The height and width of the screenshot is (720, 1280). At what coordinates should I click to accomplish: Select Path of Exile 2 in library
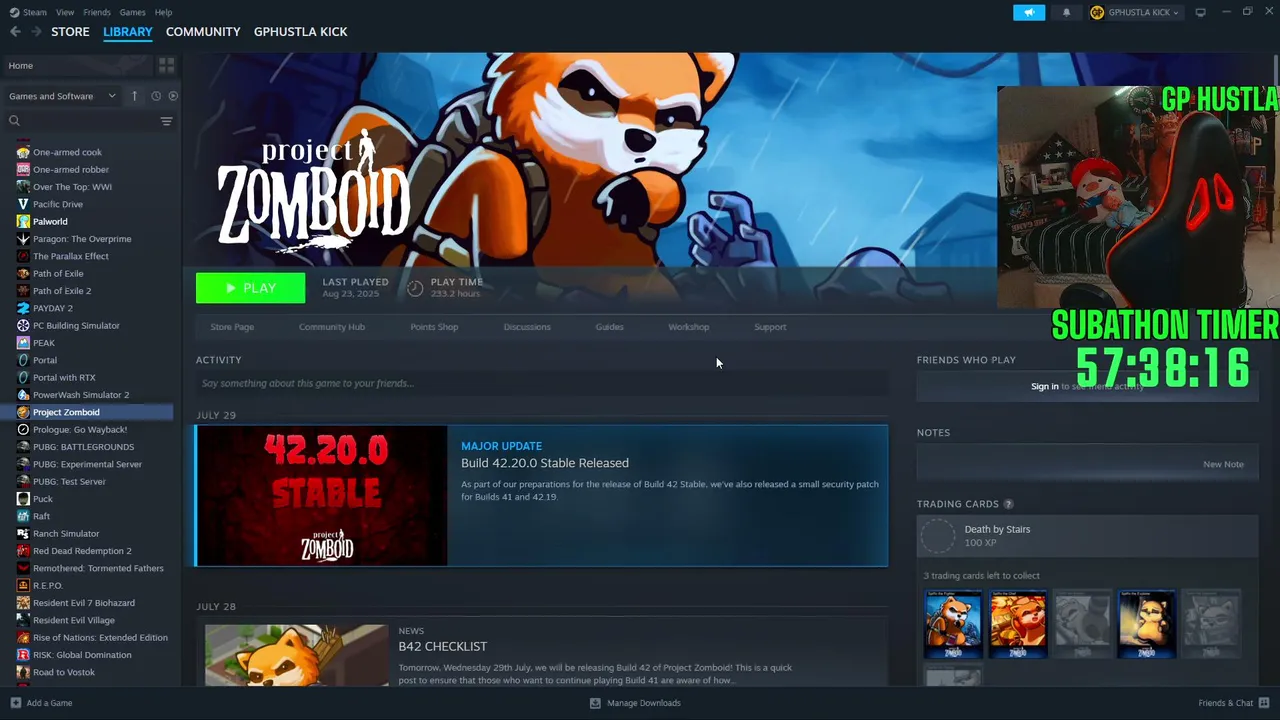click(x=62, y=291)
